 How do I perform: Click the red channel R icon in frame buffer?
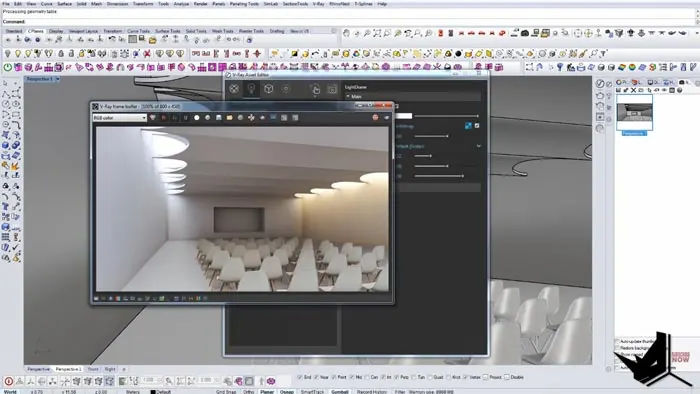[x=164, y=118]
